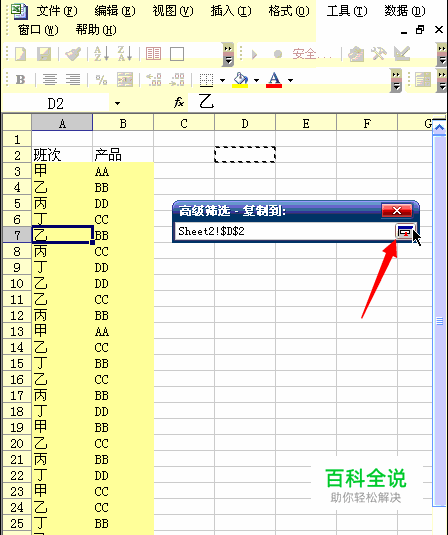Screen dimensions: 448x535
Task: Select column A header
Action: [62, 123]
